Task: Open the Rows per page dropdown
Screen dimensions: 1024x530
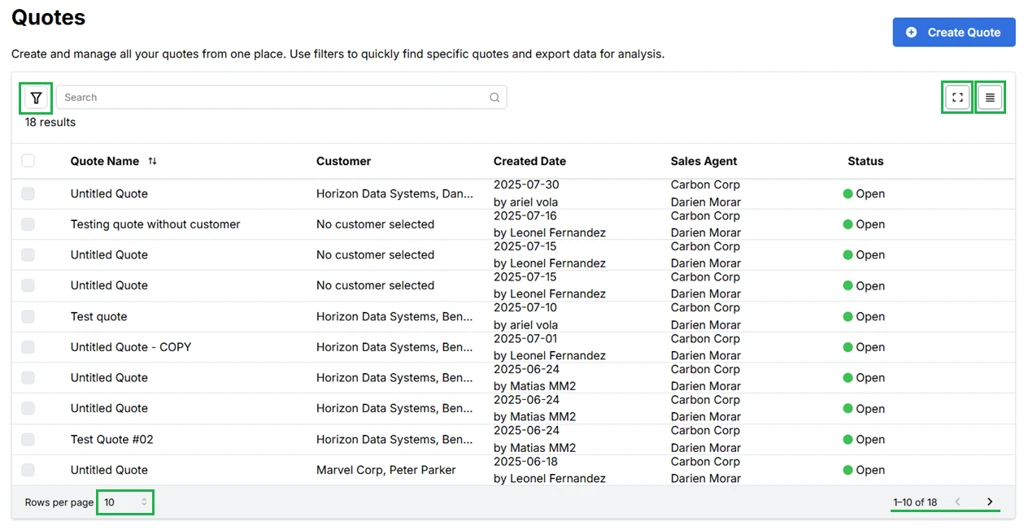Action: click(x=125, y=502)
